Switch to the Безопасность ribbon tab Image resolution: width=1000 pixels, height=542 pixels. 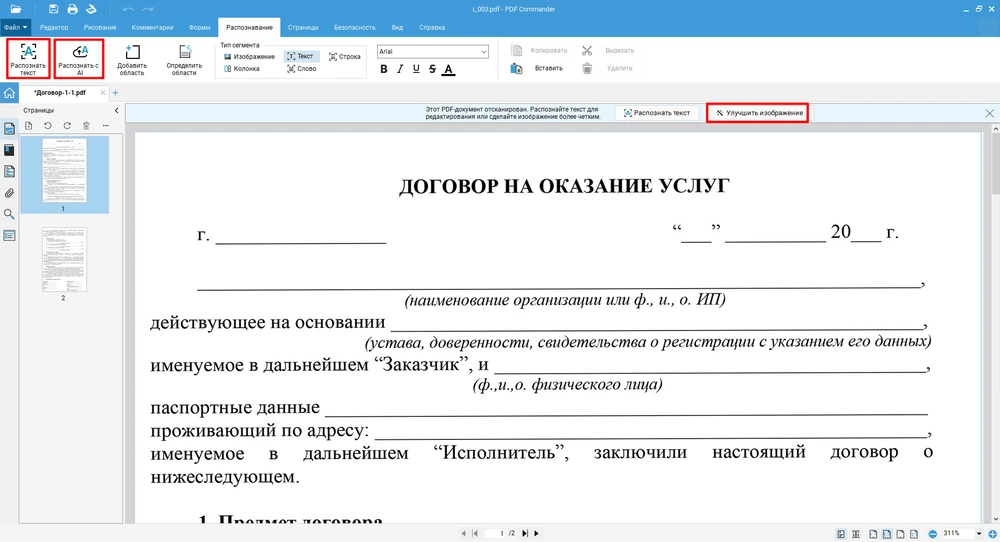point(355,27)
